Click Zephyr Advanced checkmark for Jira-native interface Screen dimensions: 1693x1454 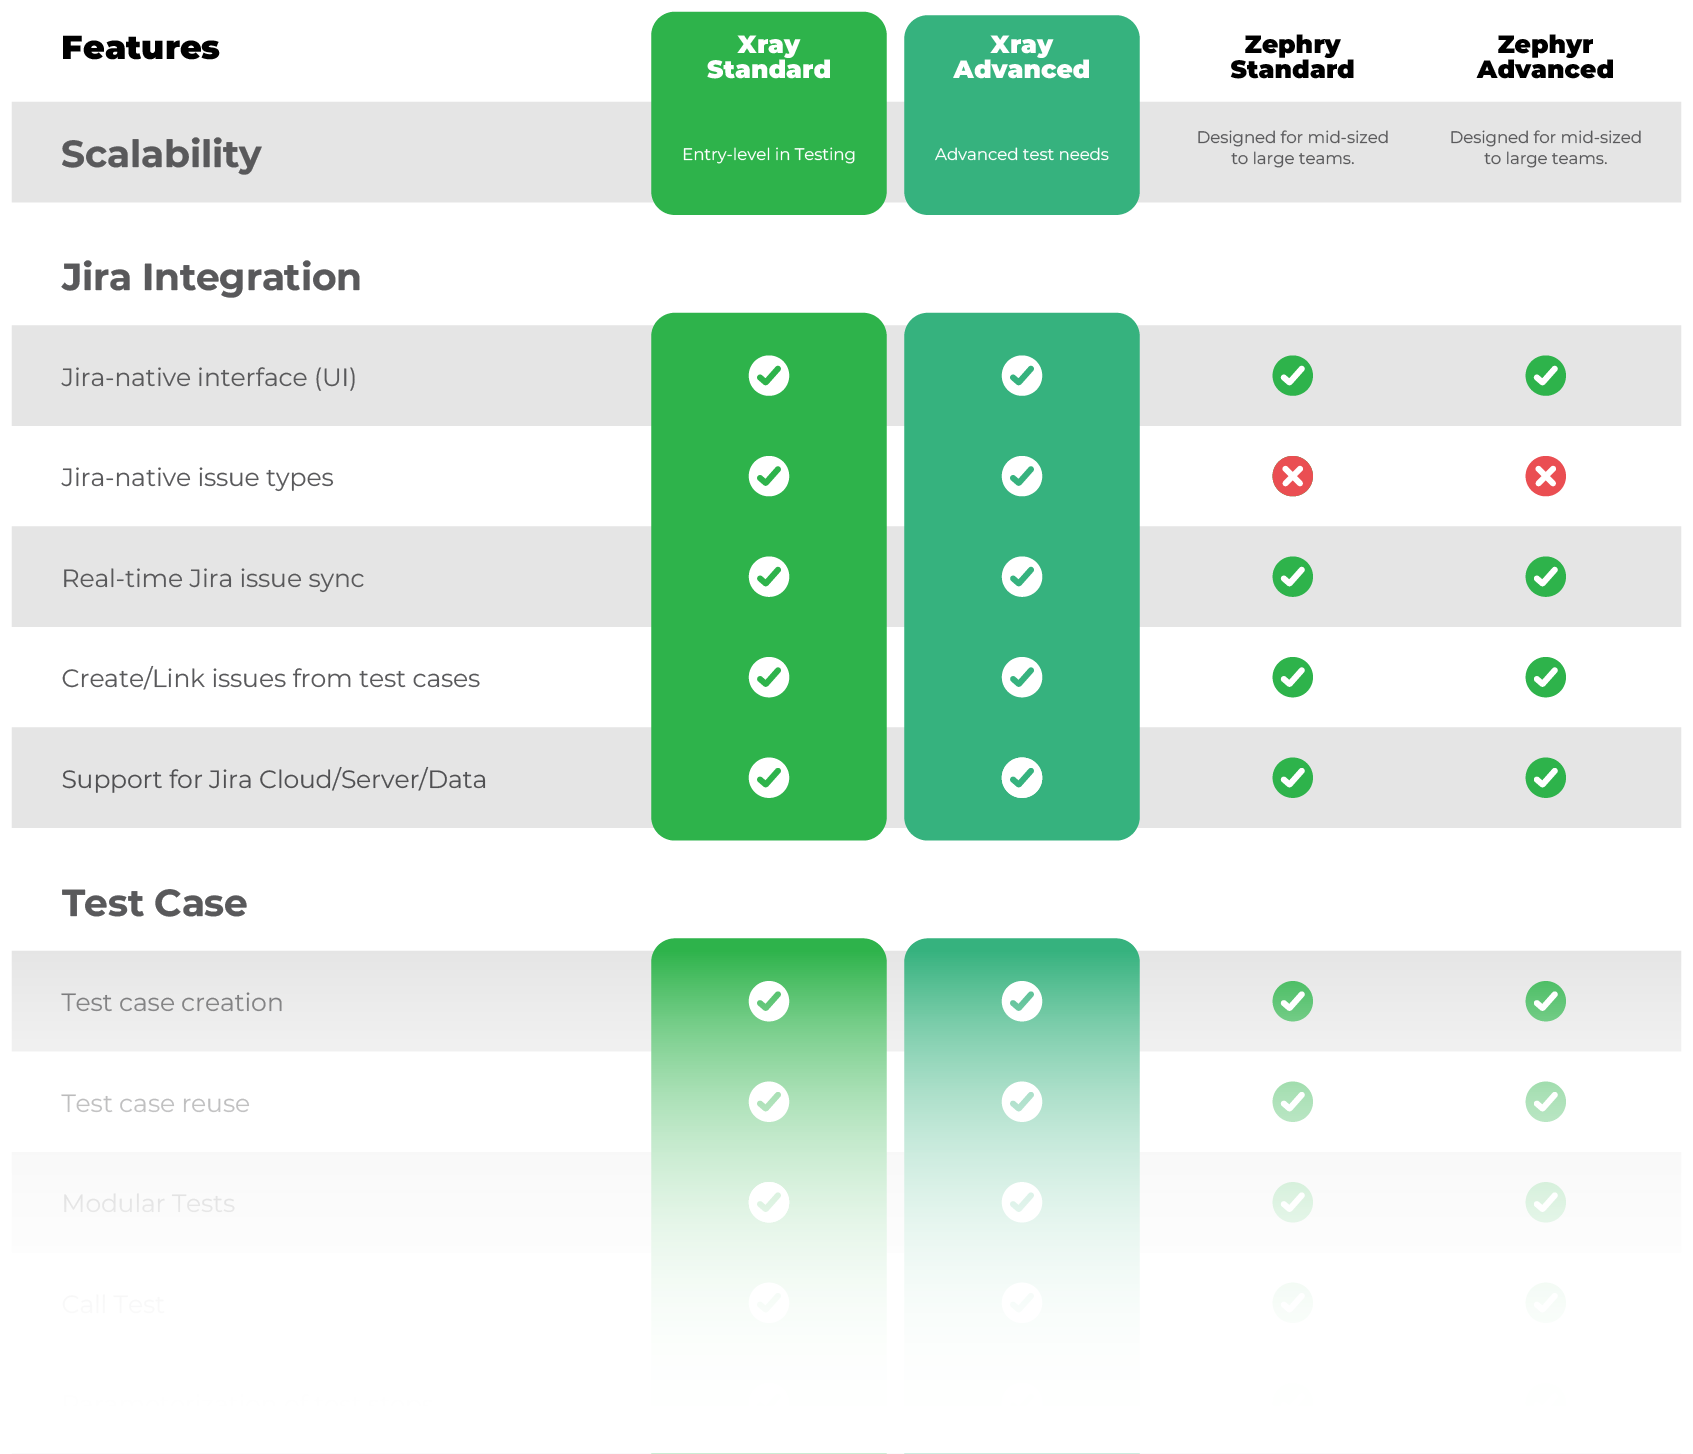click(x=1545, y=376)
